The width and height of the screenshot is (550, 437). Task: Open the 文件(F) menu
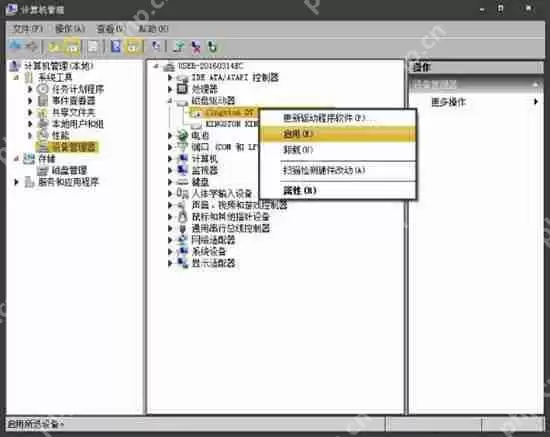27,28
